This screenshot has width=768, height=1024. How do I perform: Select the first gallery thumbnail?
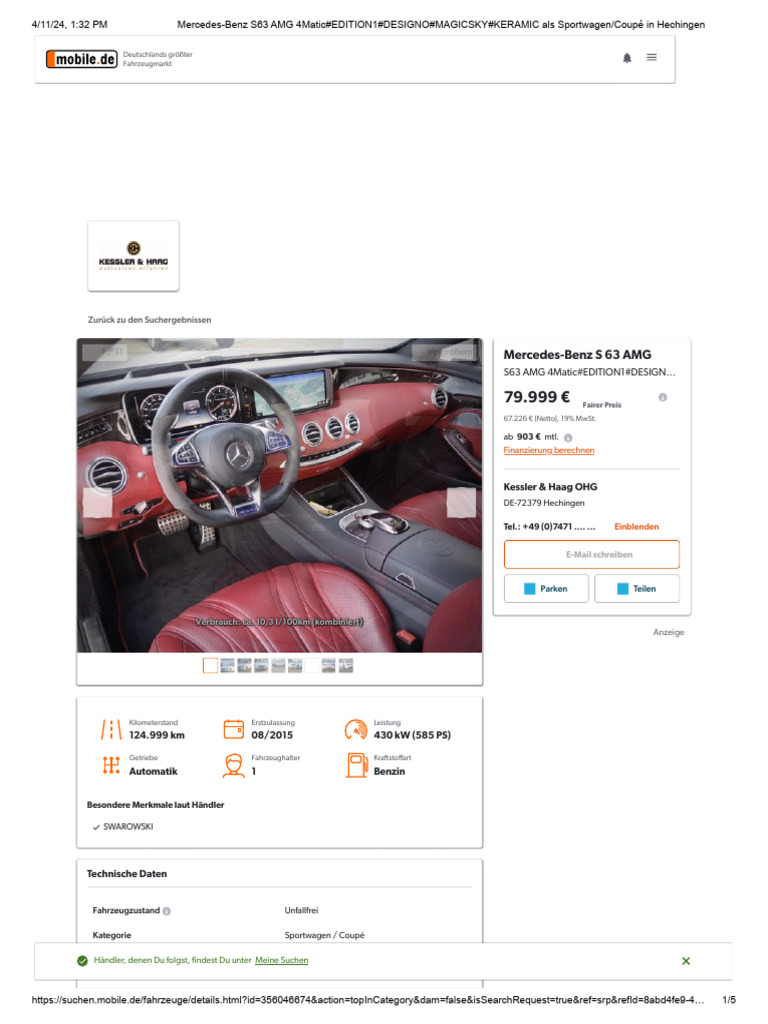click(x=210, y=665)
